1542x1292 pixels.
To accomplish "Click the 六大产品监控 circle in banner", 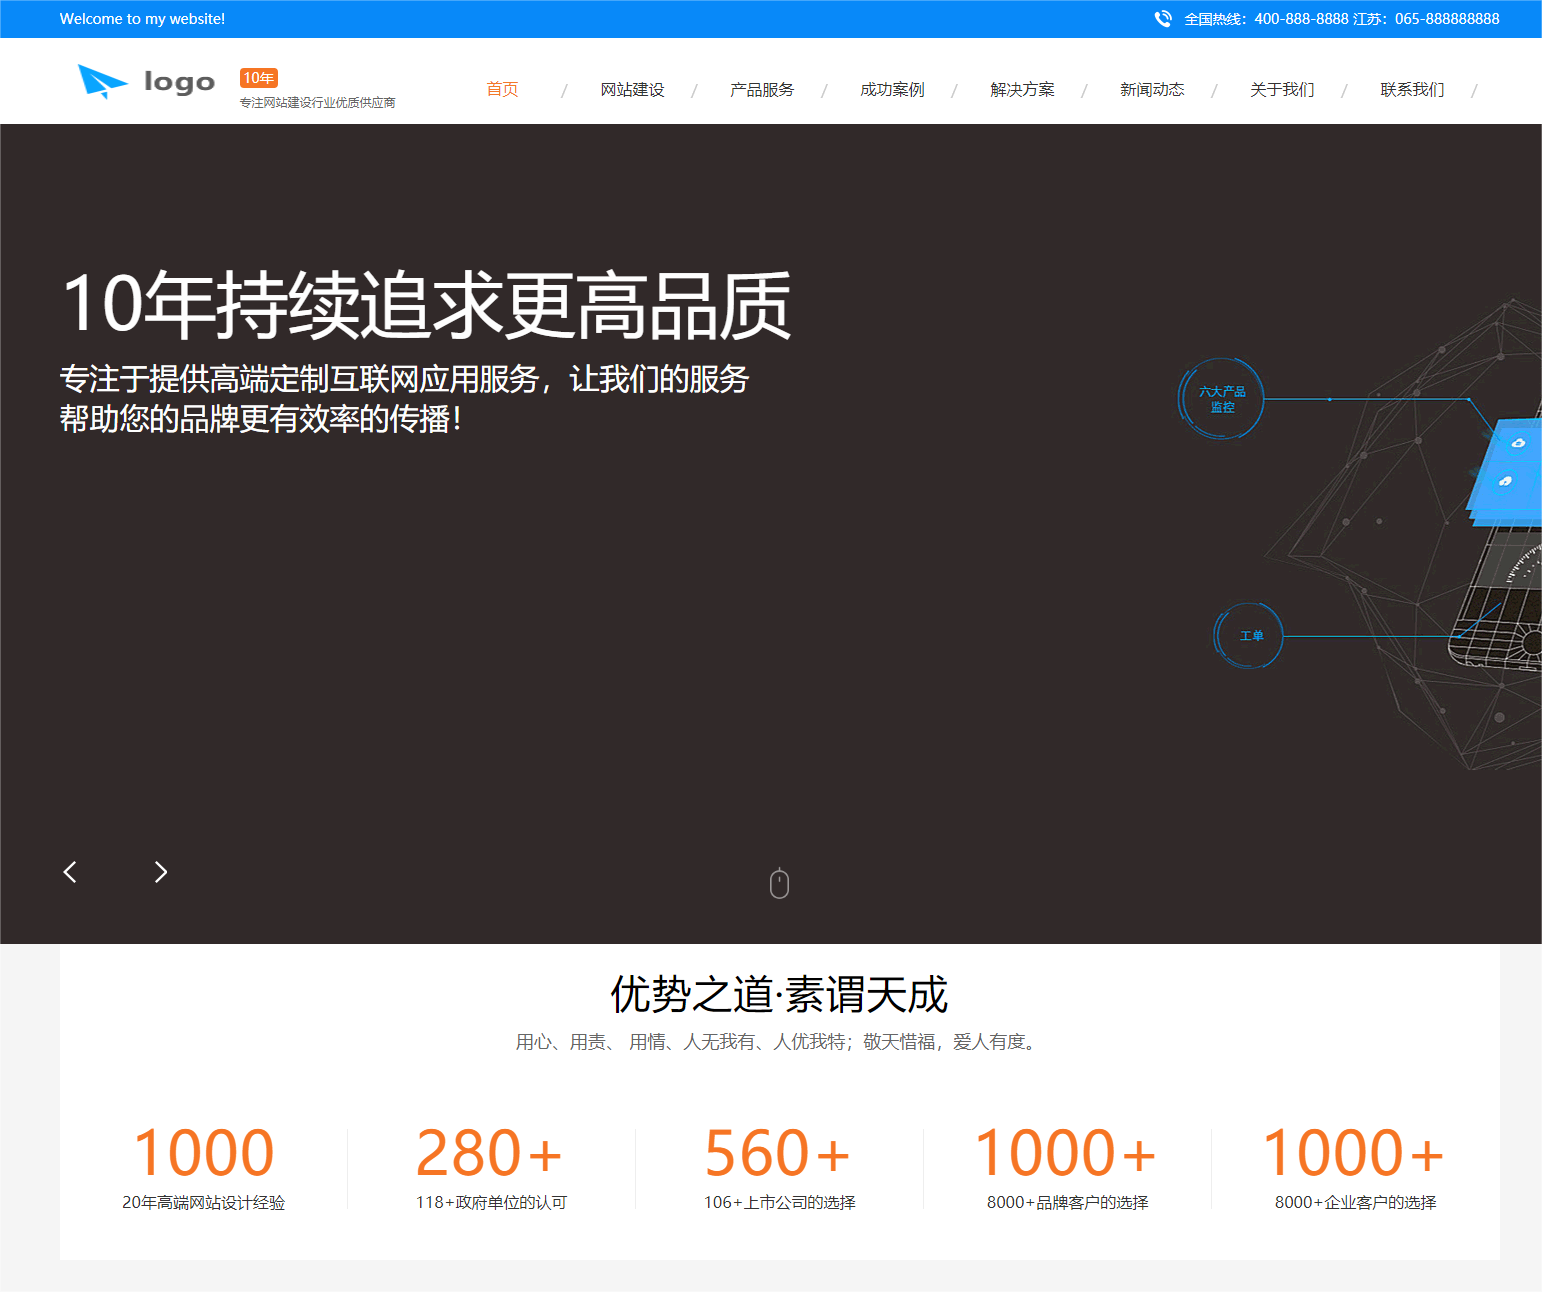I will point(1221,399).
